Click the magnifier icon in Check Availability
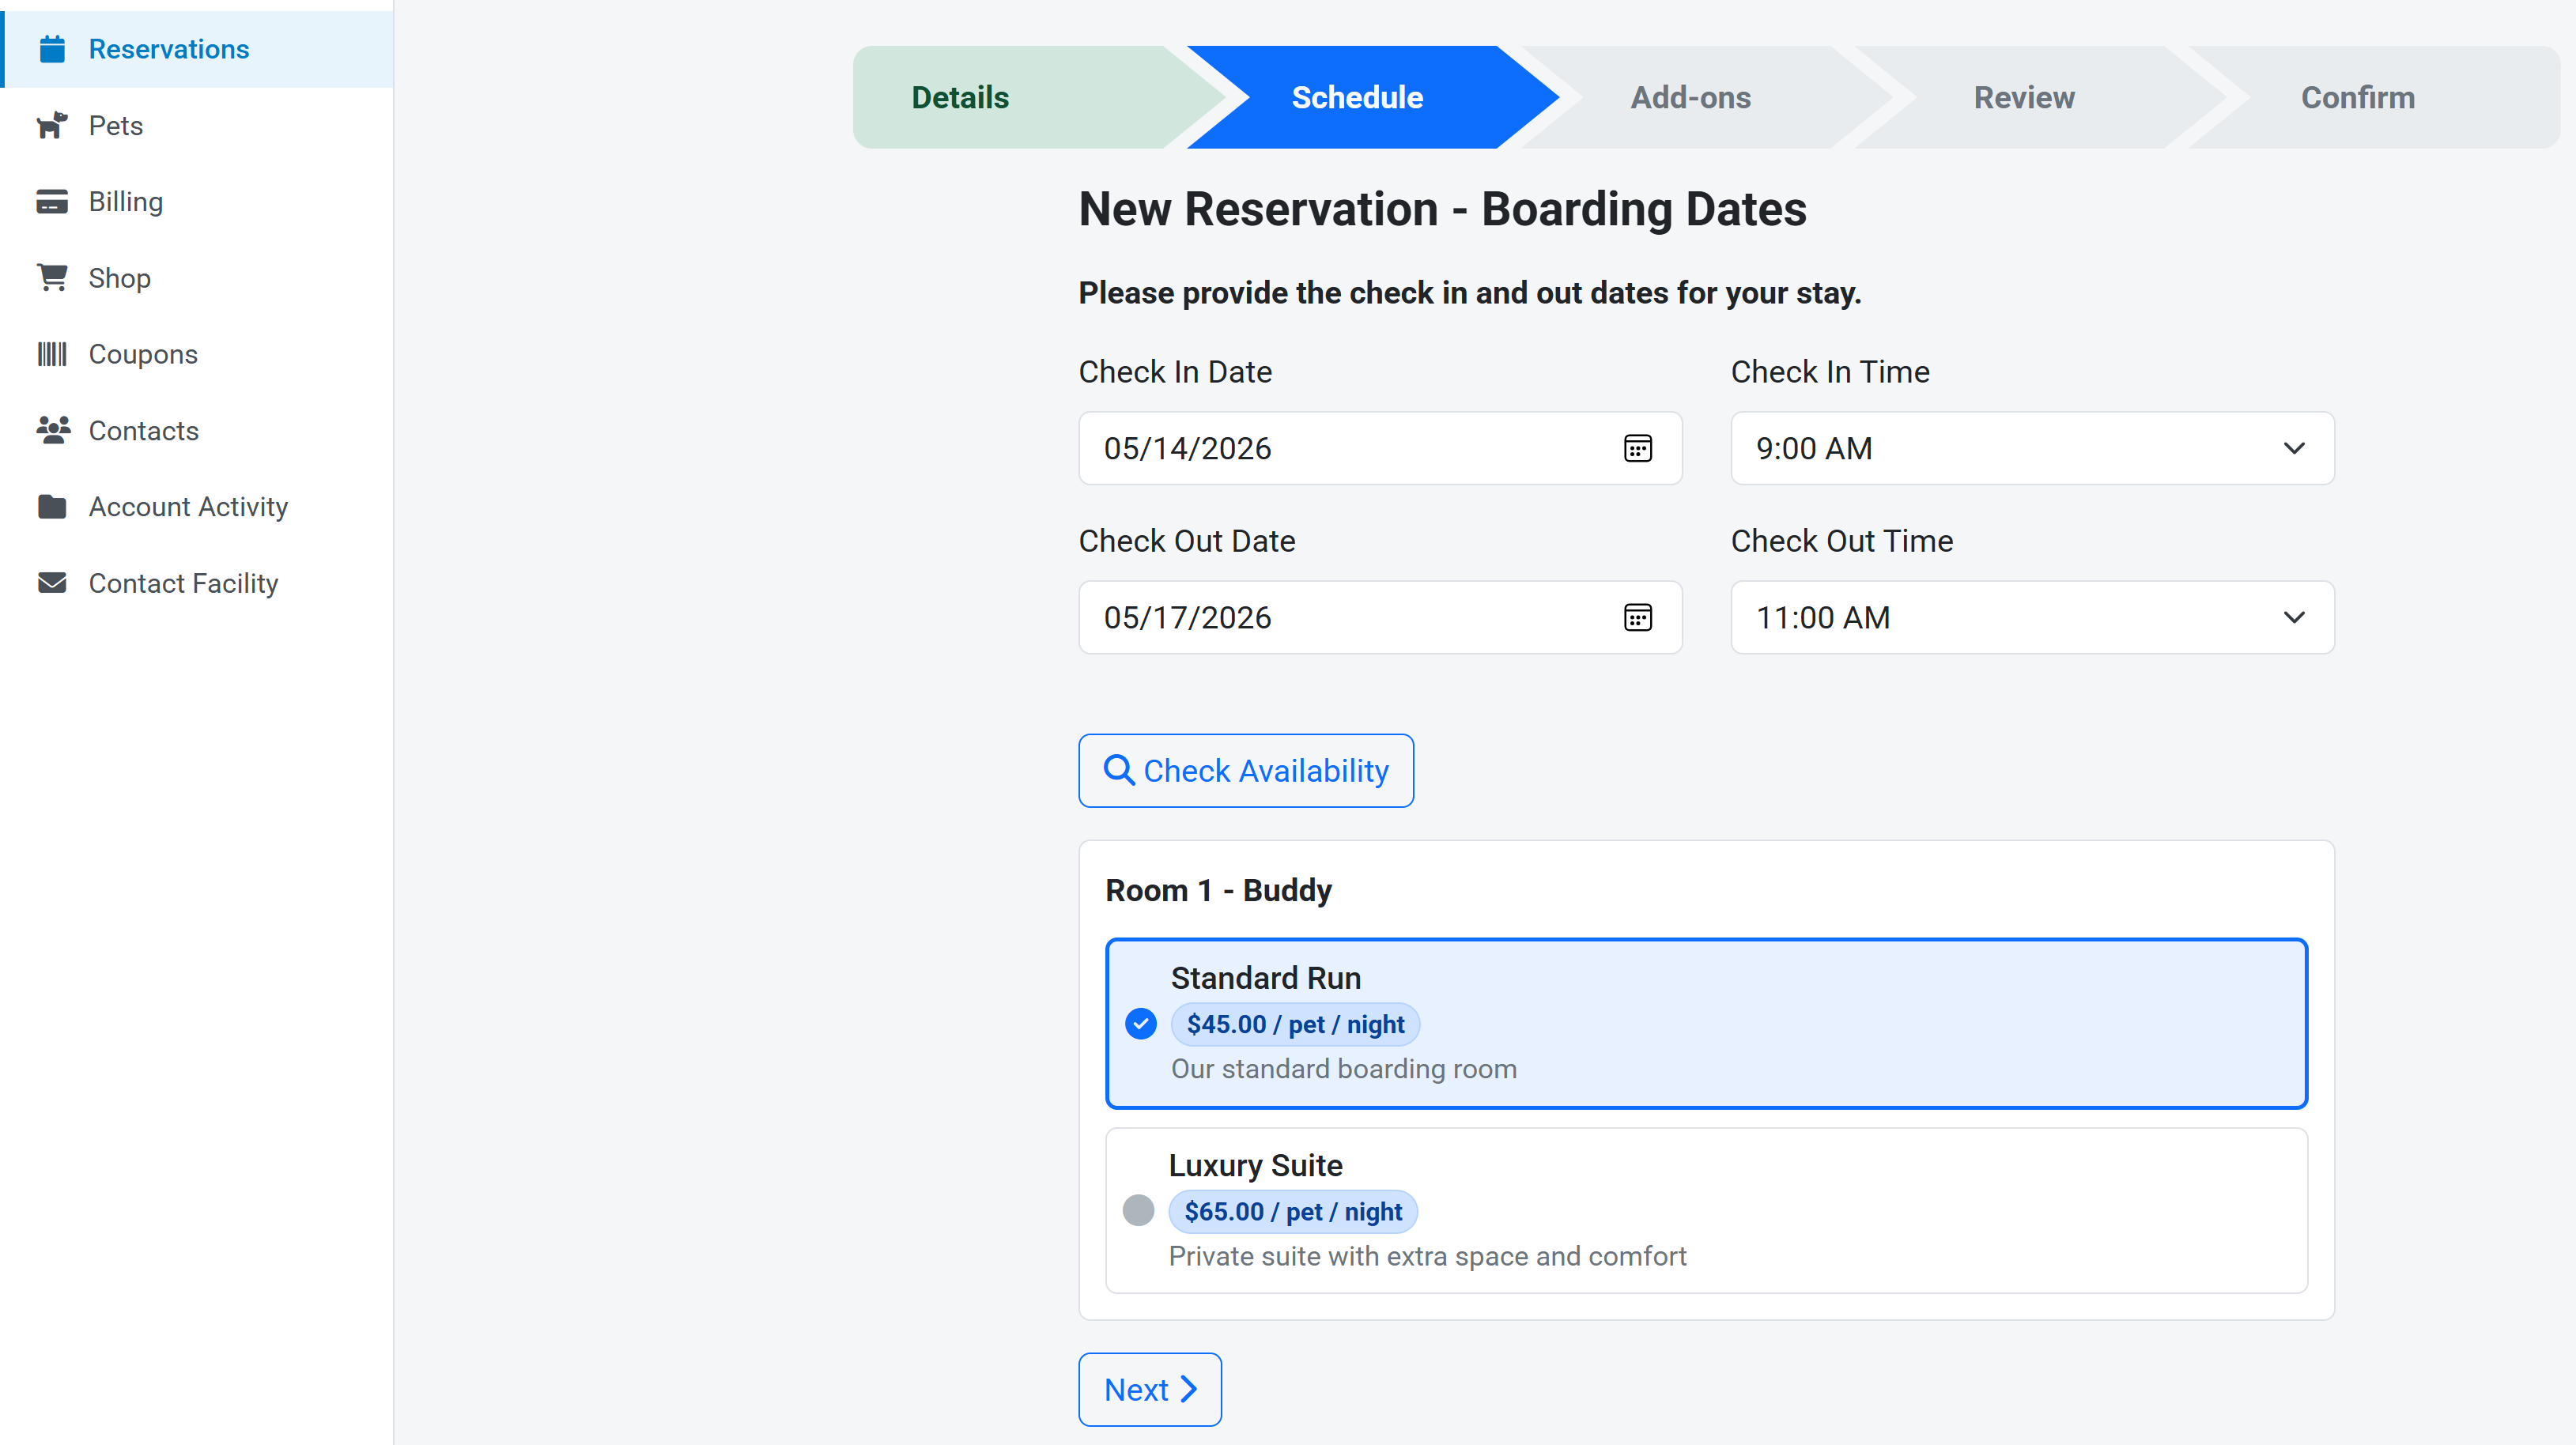2576x1445 pixels. pyautogui.click(x=1119, y=770)
